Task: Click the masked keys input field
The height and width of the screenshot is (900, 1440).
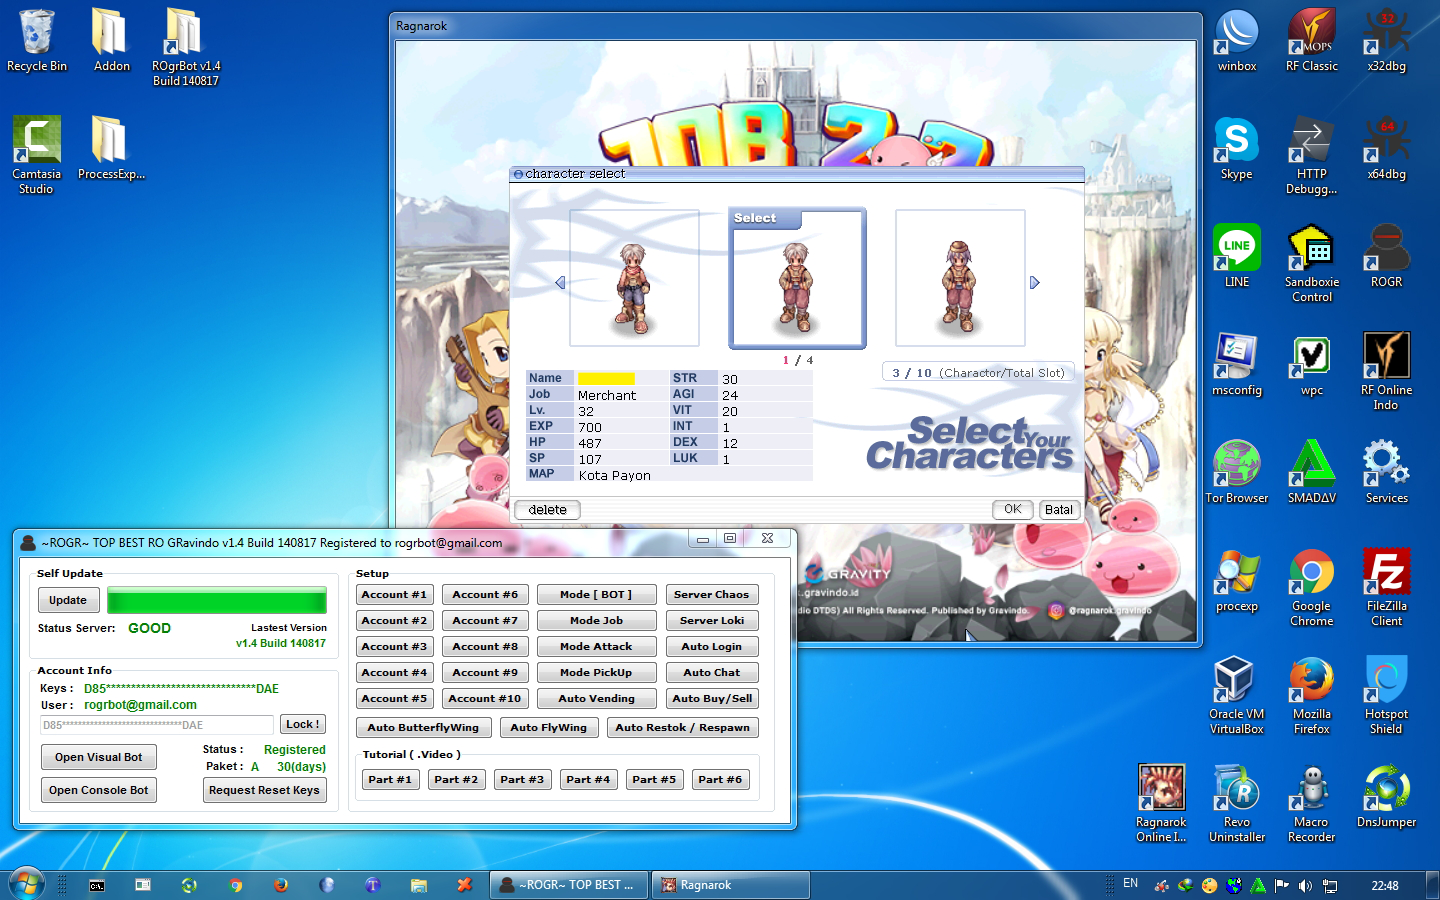Action: (157, 725)
